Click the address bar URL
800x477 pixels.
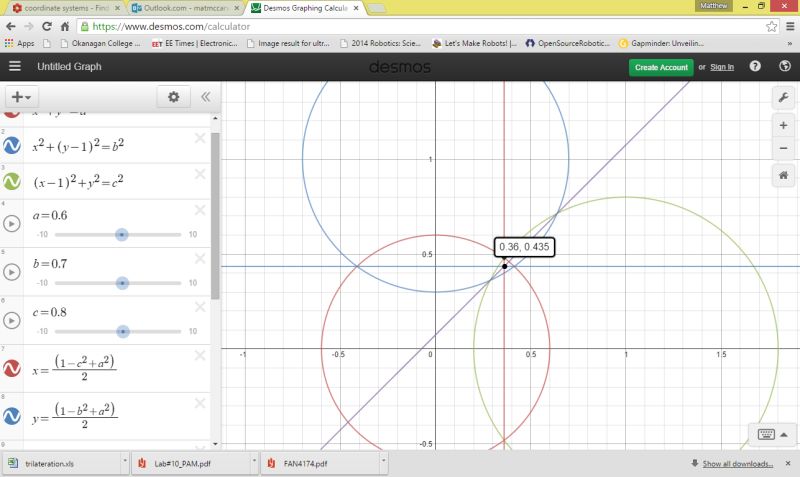(171, 27)
